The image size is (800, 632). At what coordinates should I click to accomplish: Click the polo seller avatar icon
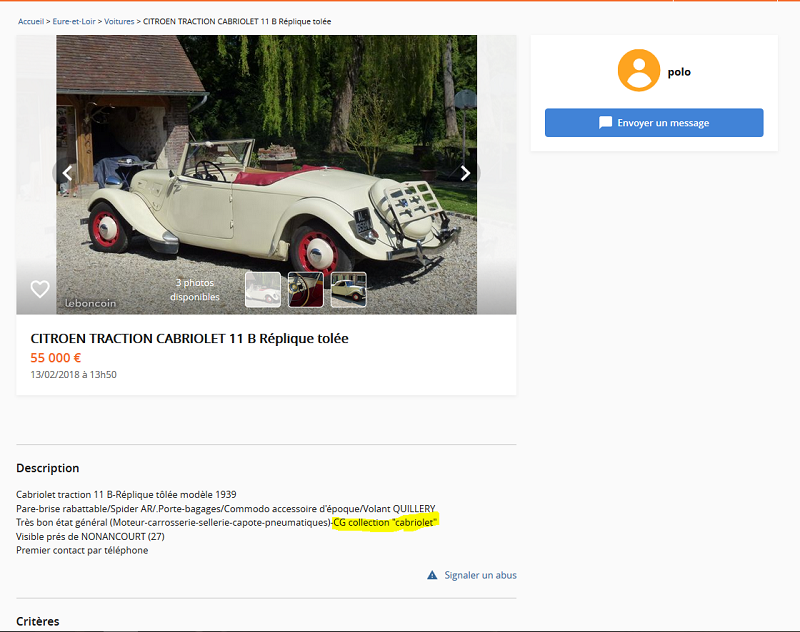[x=639, y=70]
